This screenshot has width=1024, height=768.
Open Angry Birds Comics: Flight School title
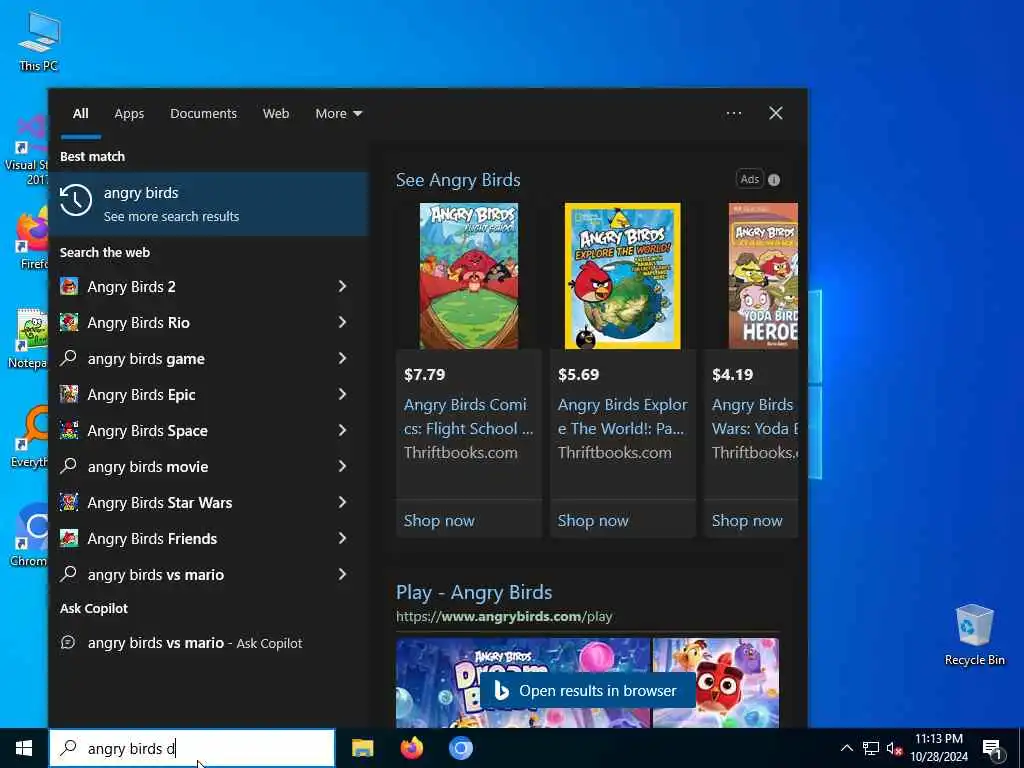[x=468, y=417]
